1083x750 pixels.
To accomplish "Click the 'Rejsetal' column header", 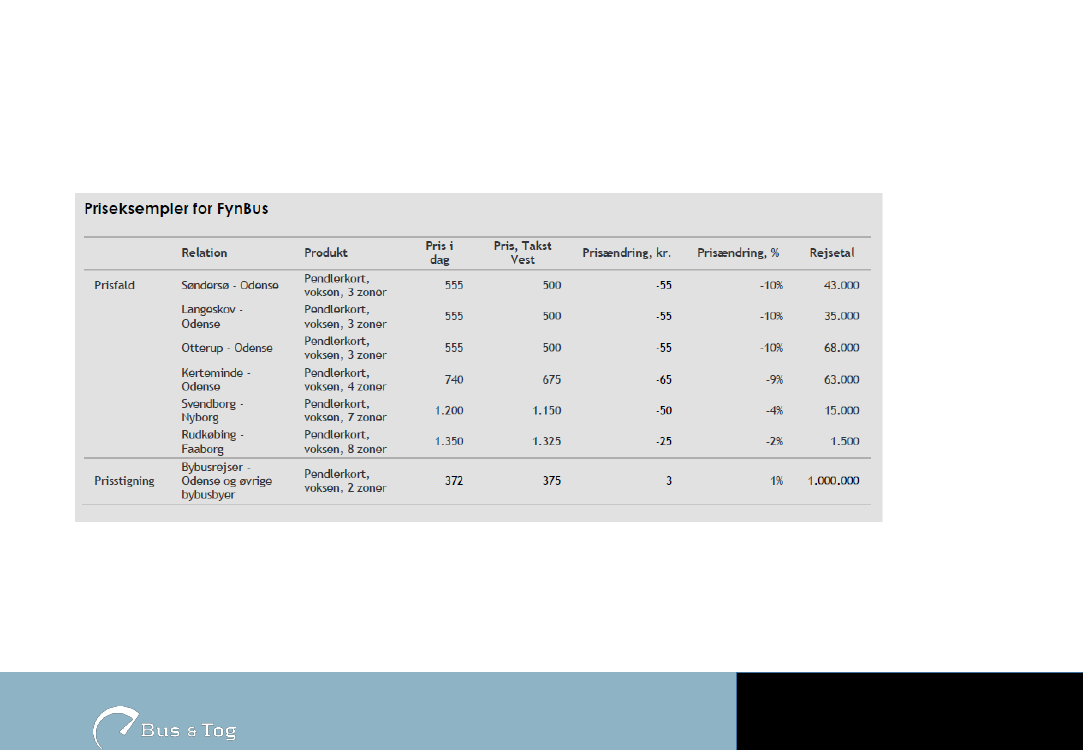I will click(x=832, y=253).
